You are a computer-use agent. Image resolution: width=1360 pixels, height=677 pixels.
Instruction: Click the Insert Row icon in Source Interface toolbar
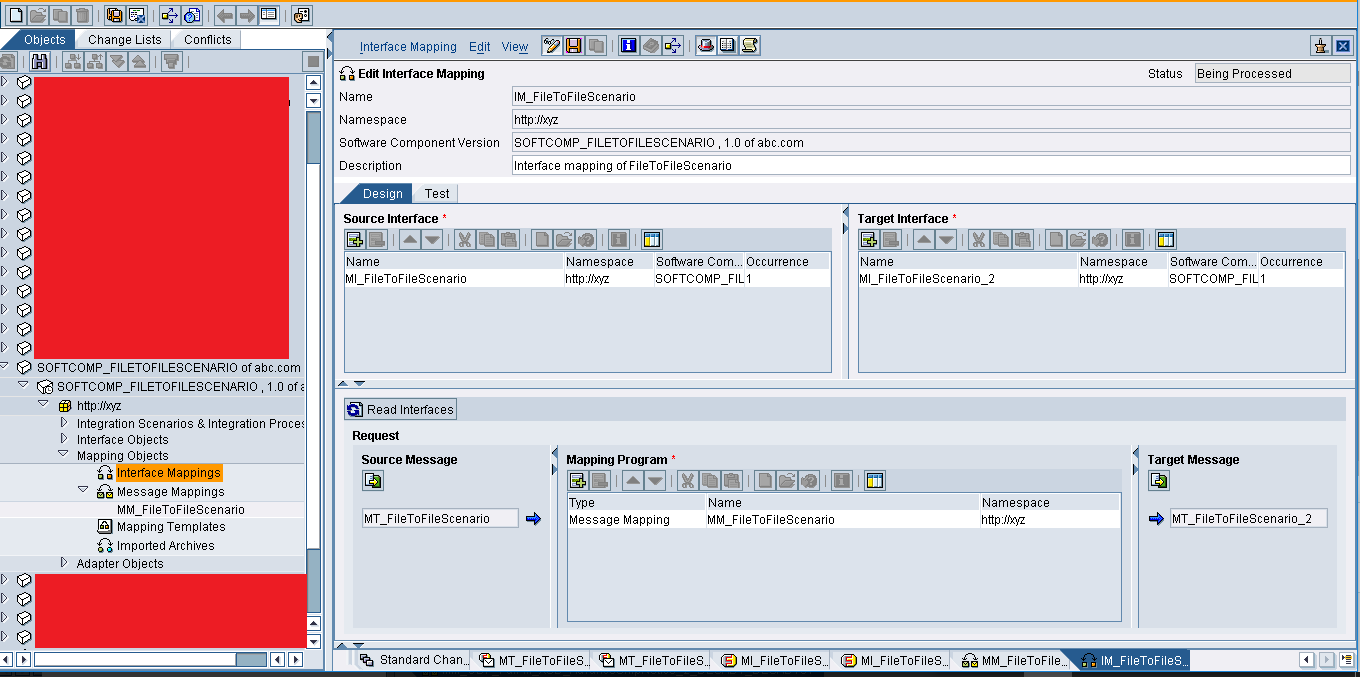(354, 239)
